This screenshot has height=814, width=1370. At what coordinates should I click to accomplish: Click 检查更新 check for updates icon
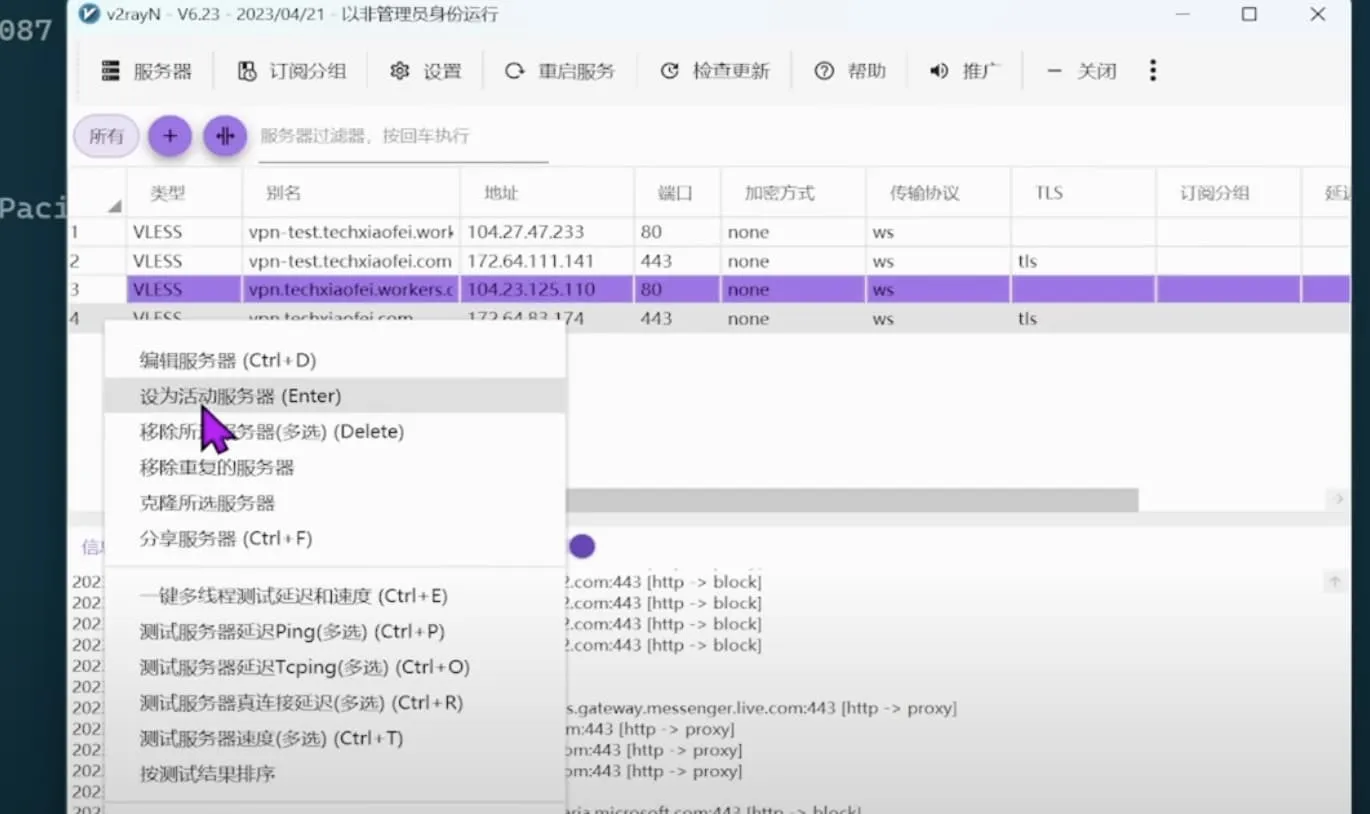tap(669, 71)
